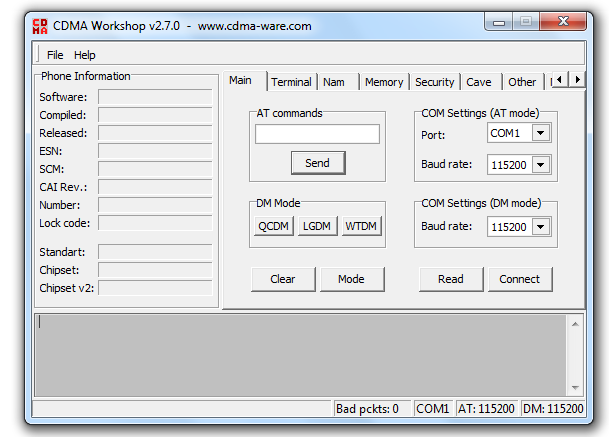Expand the Port COM1 dropdown
The width and height of the screenshot is (609, 437).
point(540,133)
